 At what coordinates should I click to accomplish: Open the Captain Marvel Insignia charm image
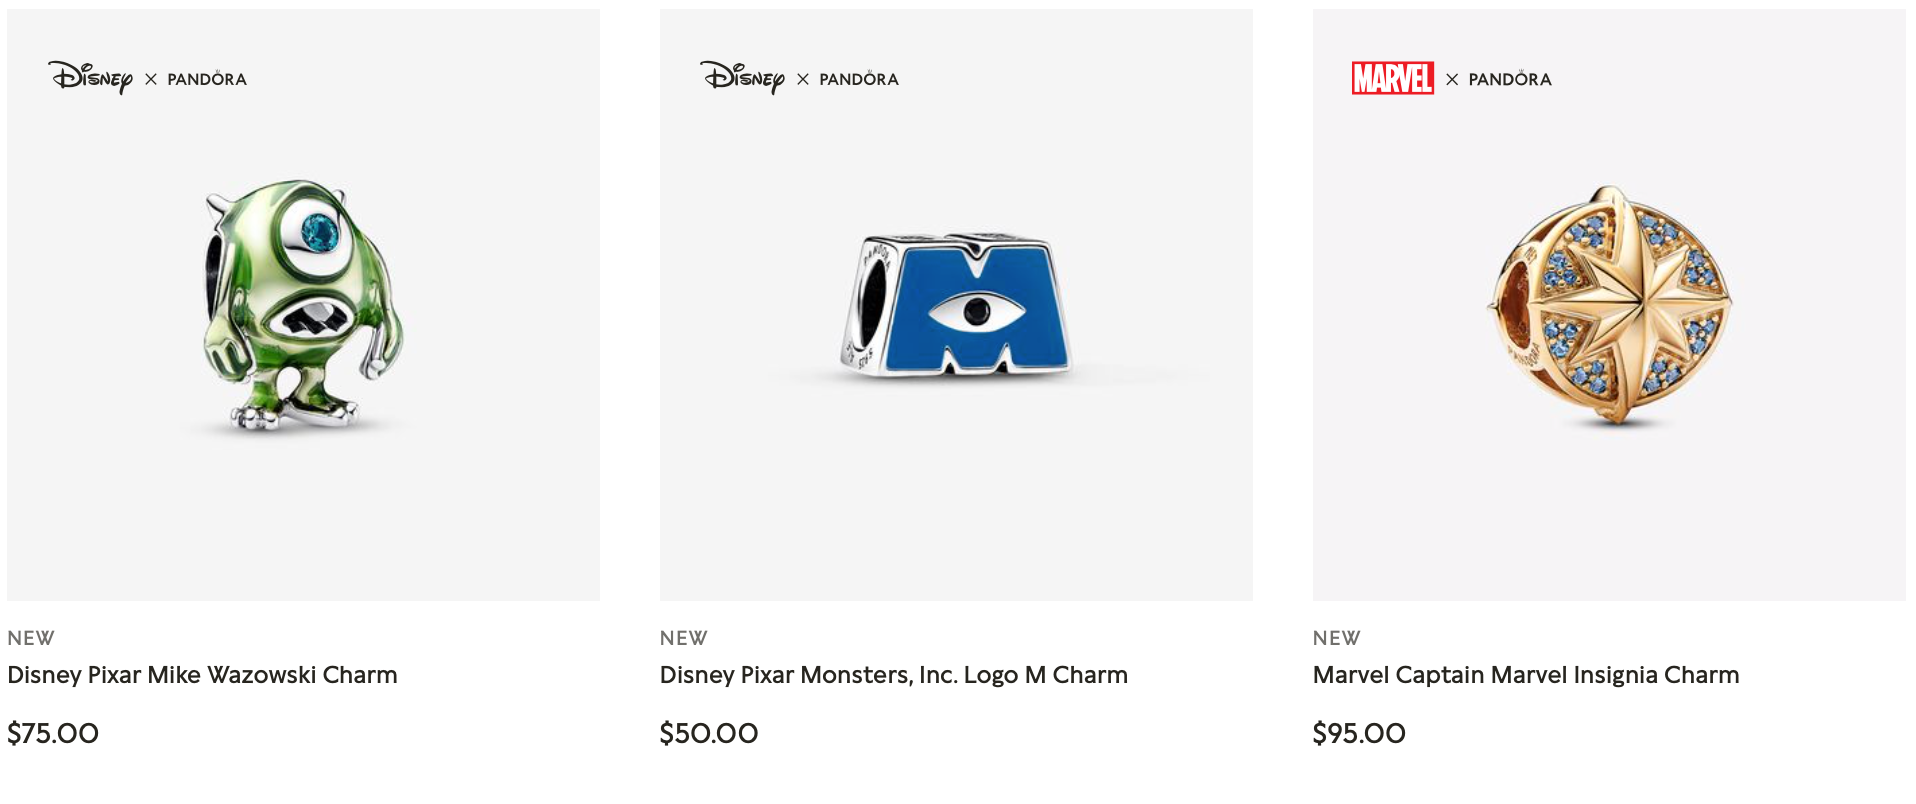click(x=1609, y=305)
